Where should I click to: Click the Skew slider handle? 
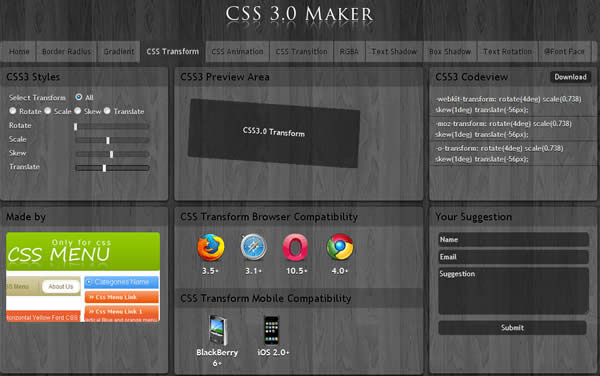coord(111,154)
